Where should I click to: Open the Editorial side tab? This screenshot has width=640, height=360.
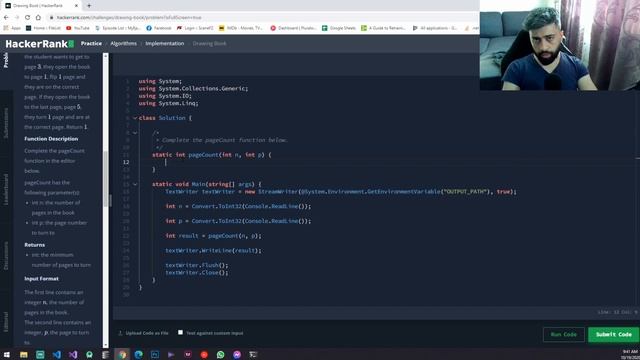(6, 322)
